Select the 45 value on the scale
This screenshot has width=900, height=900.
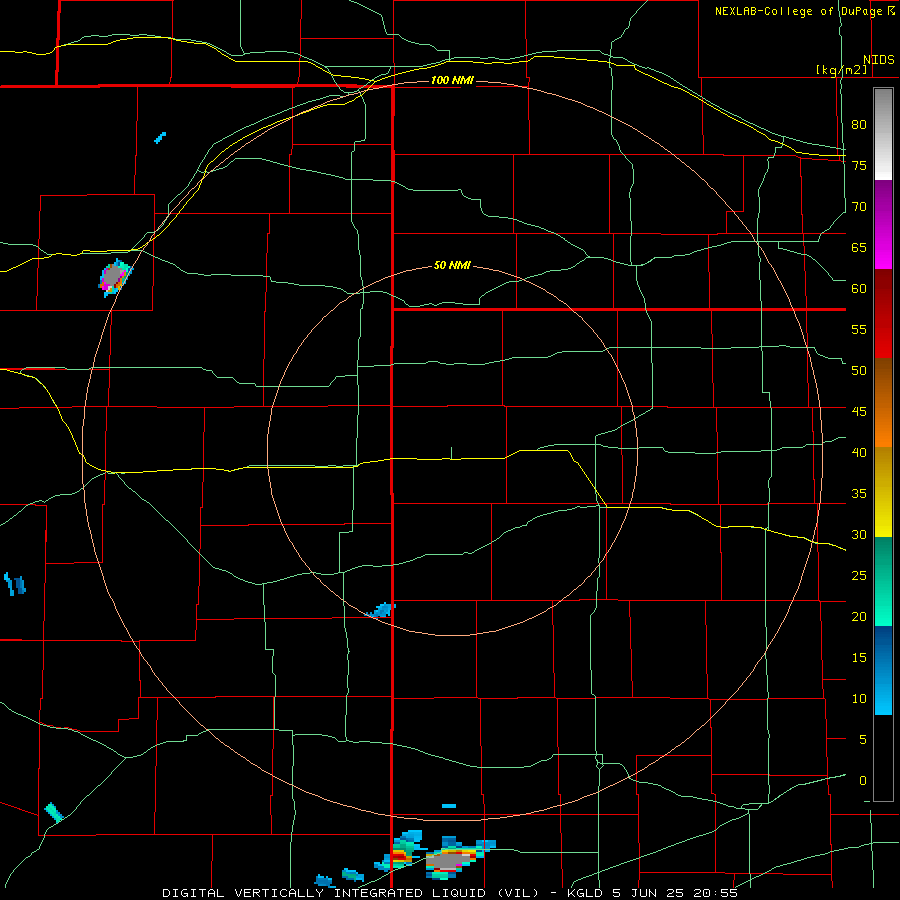click(859, 412)
